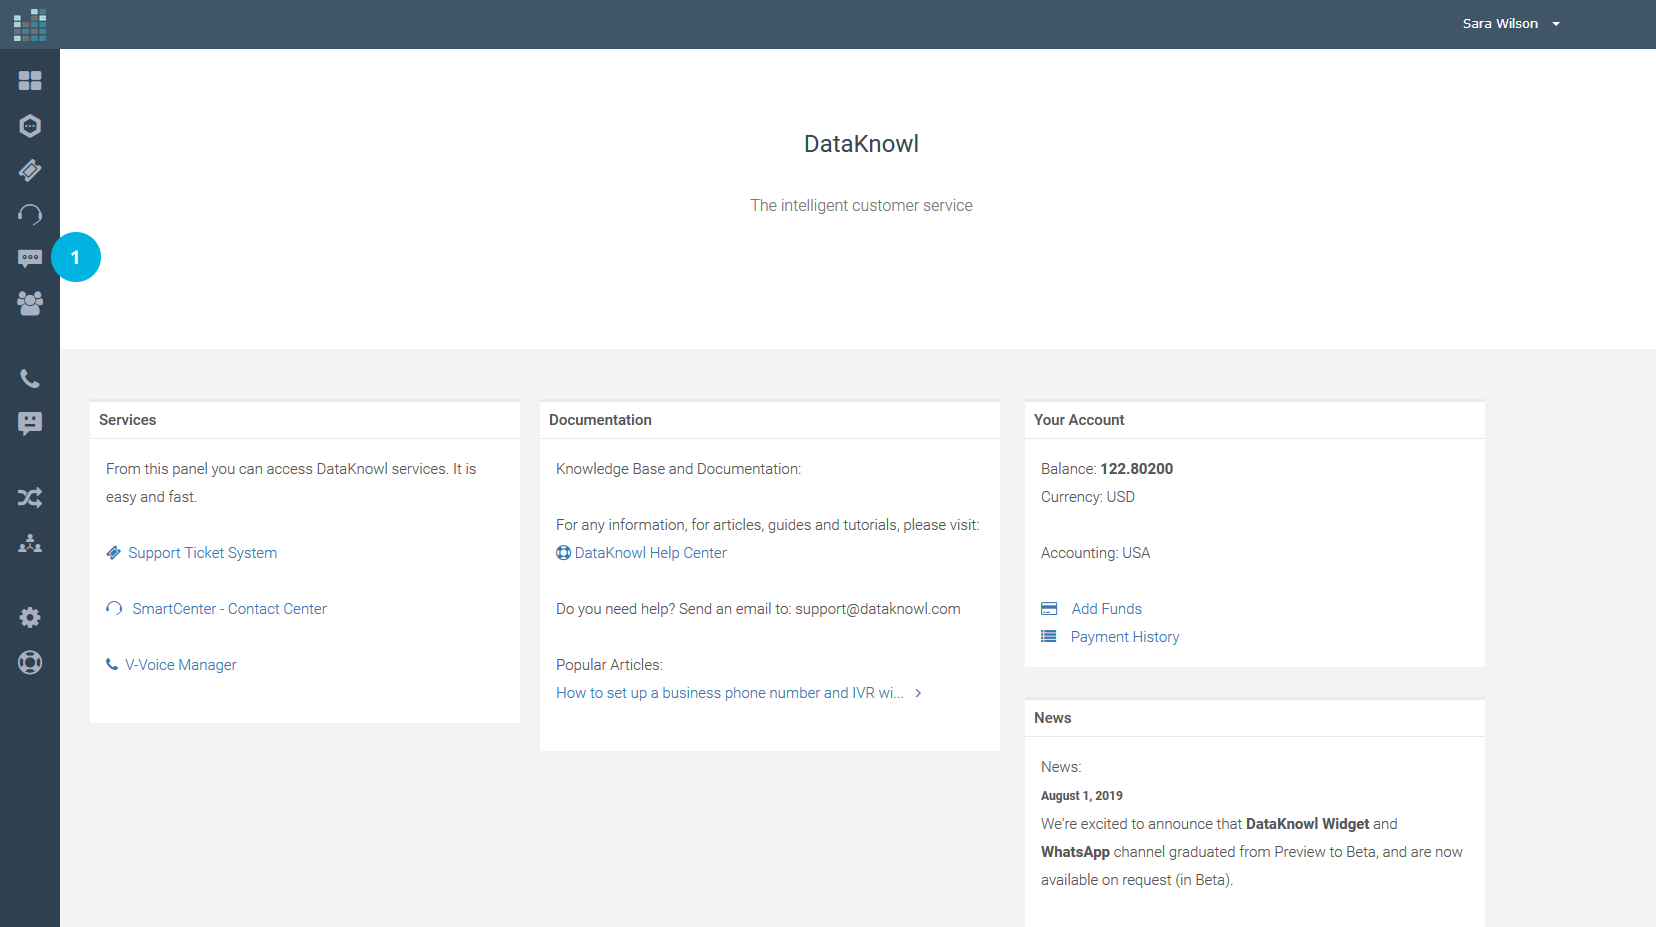Open the business phone number IVR article

730,693
